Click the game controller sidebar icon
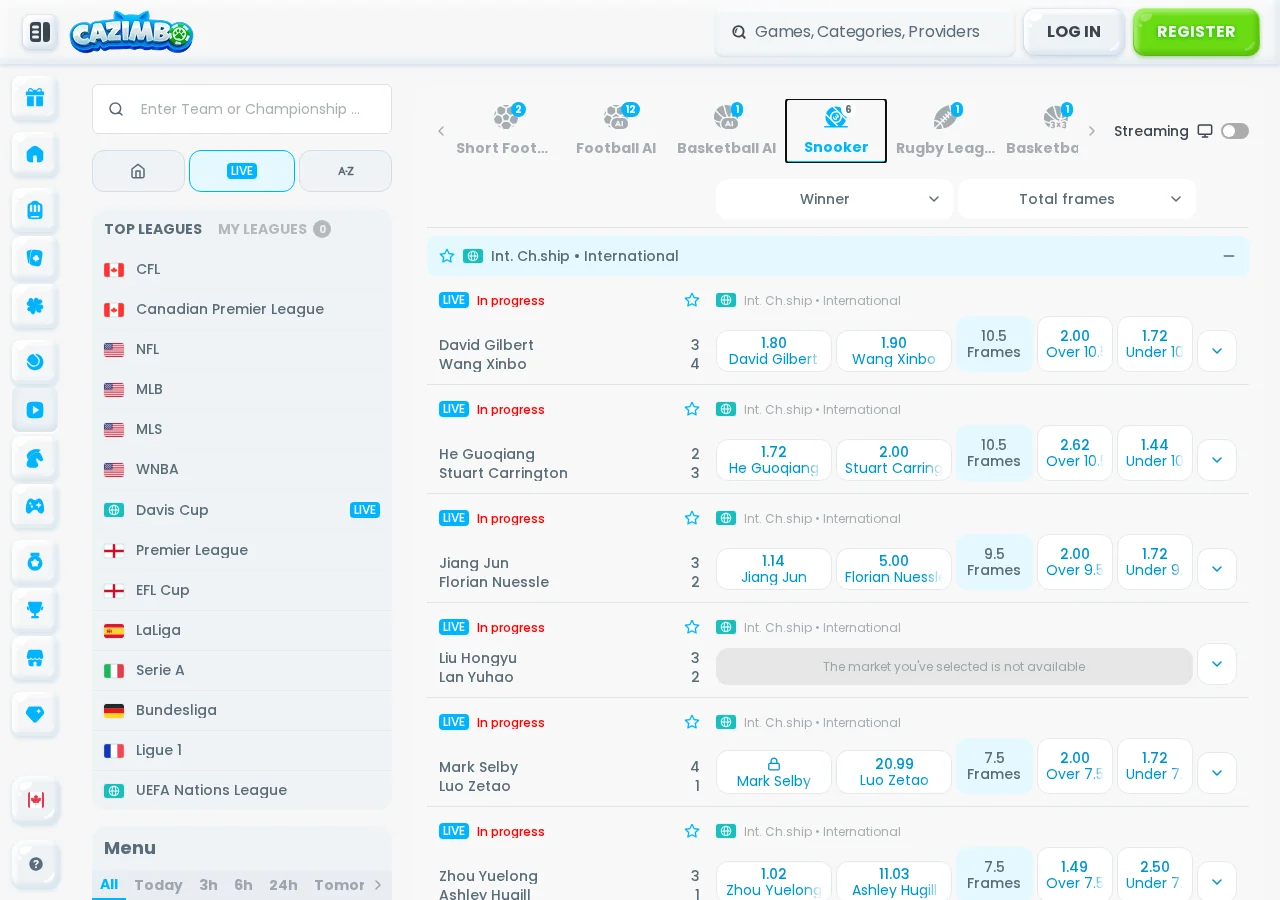1280x900 pixels. pos(35,505)
